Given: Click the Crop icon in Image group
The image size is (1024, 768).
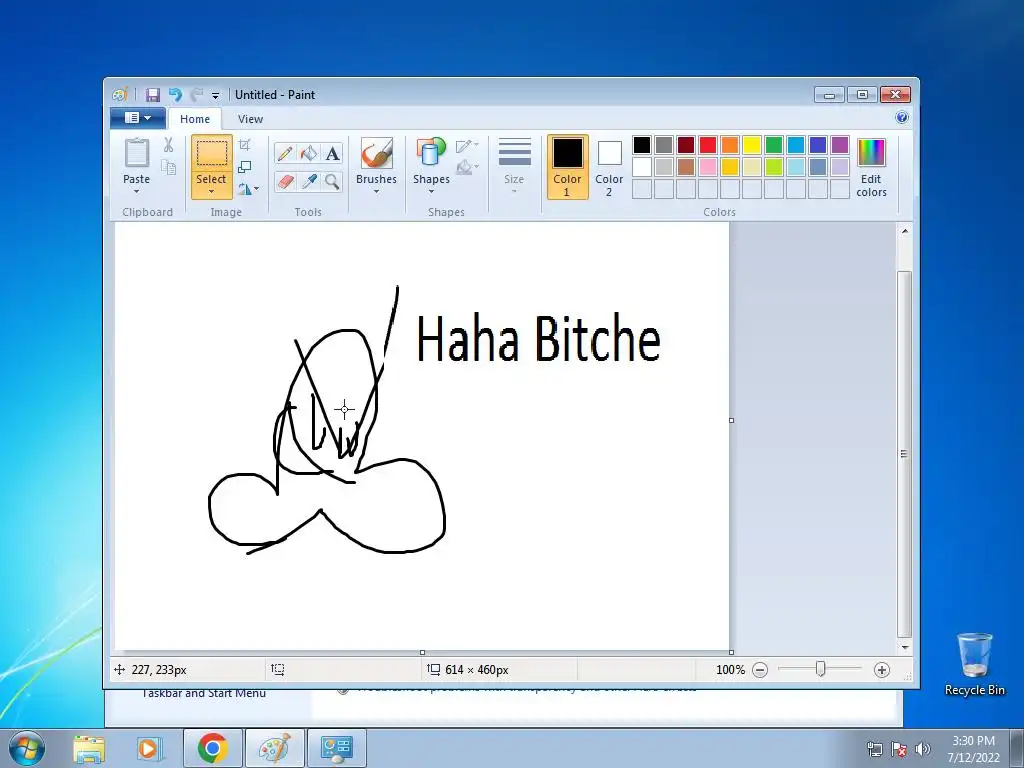Looking at the screenshot, I should coord(245,145).
